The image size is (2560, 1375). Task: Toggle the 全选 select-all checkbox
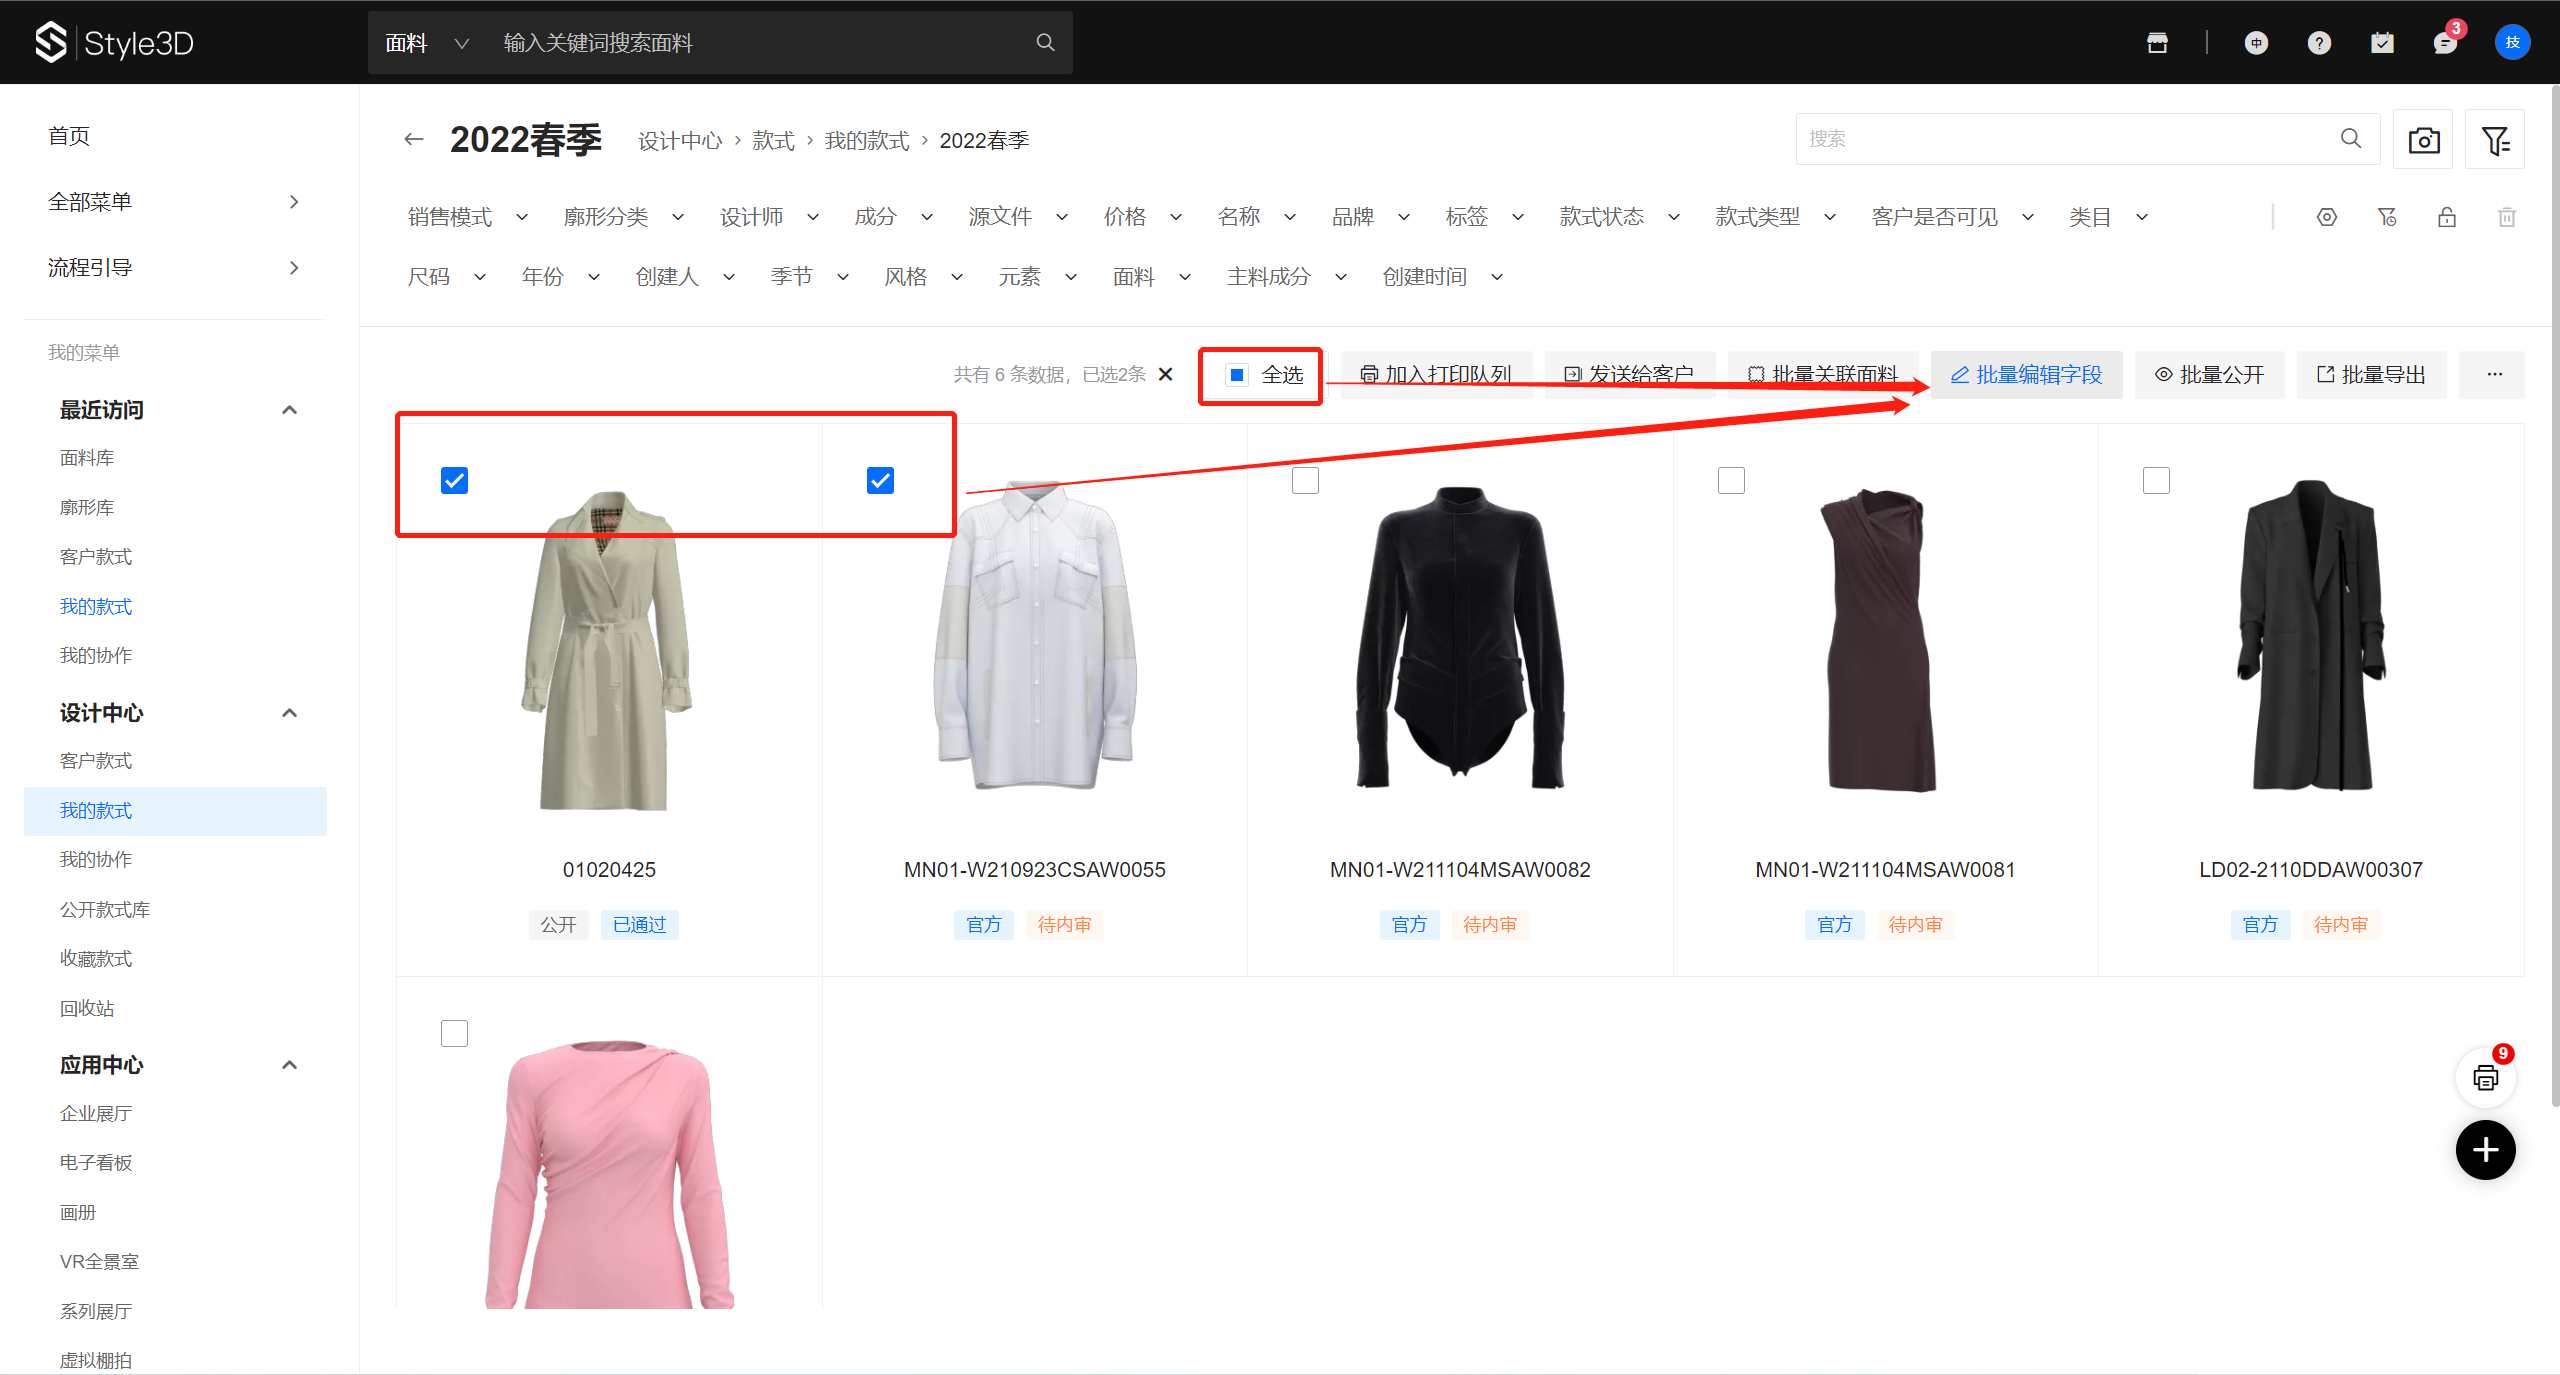tap(1237, 375)
